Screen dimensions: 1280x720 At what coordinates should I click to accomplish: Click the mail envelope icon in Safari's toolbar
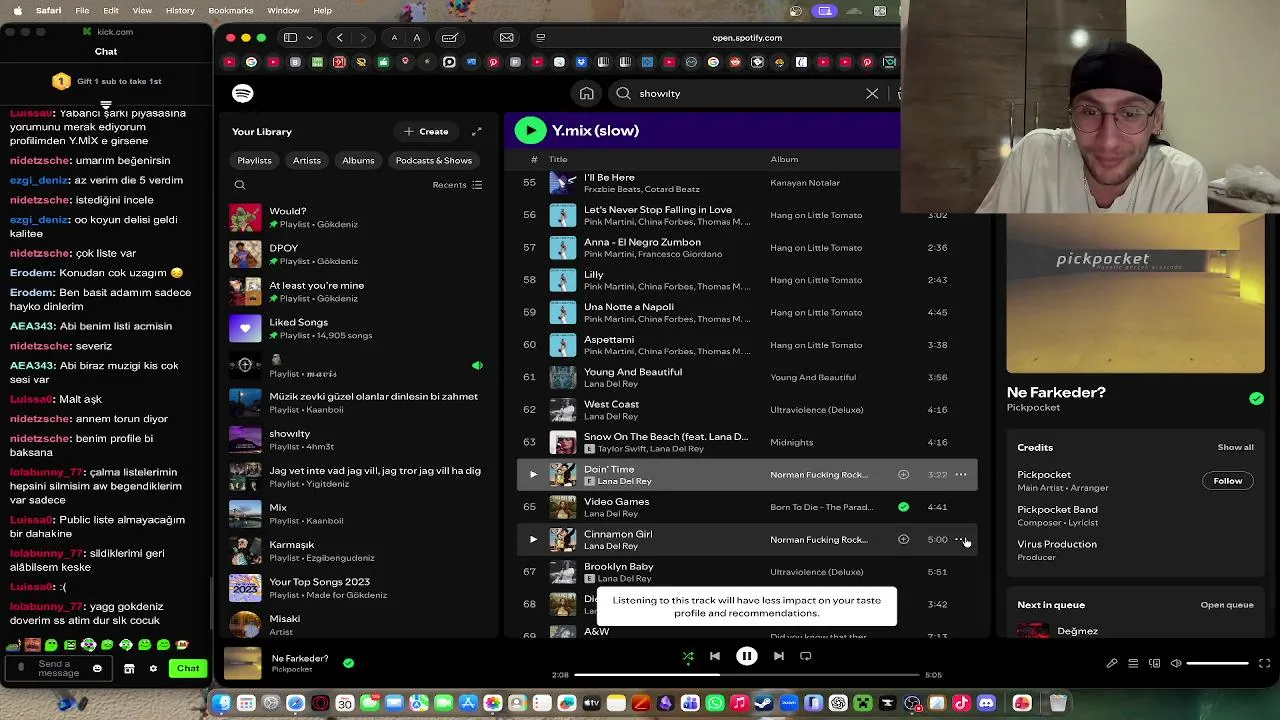click(x=507, y=38)
